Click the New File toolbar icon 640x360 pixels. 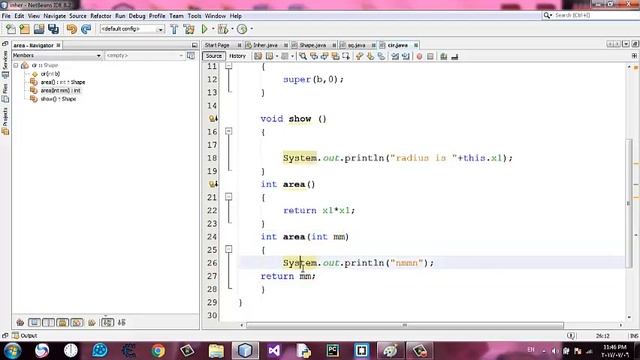11,29
